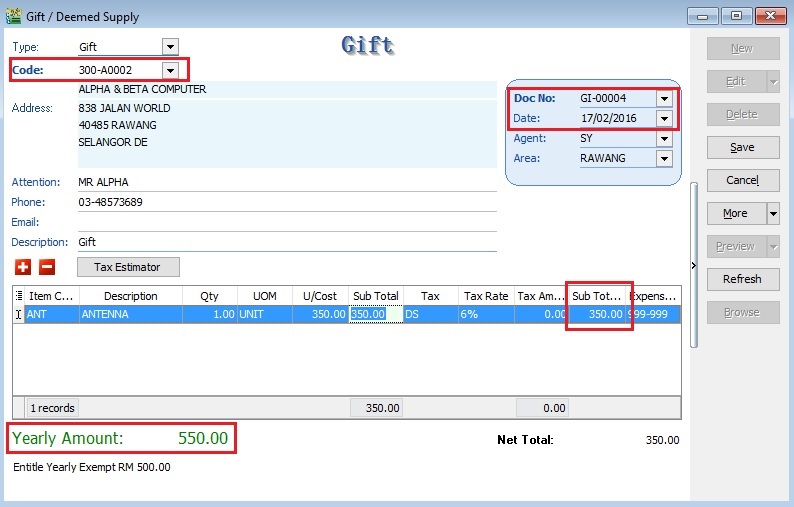
Task: Click the red minus delete-row icon
Action: pos(47,267)
